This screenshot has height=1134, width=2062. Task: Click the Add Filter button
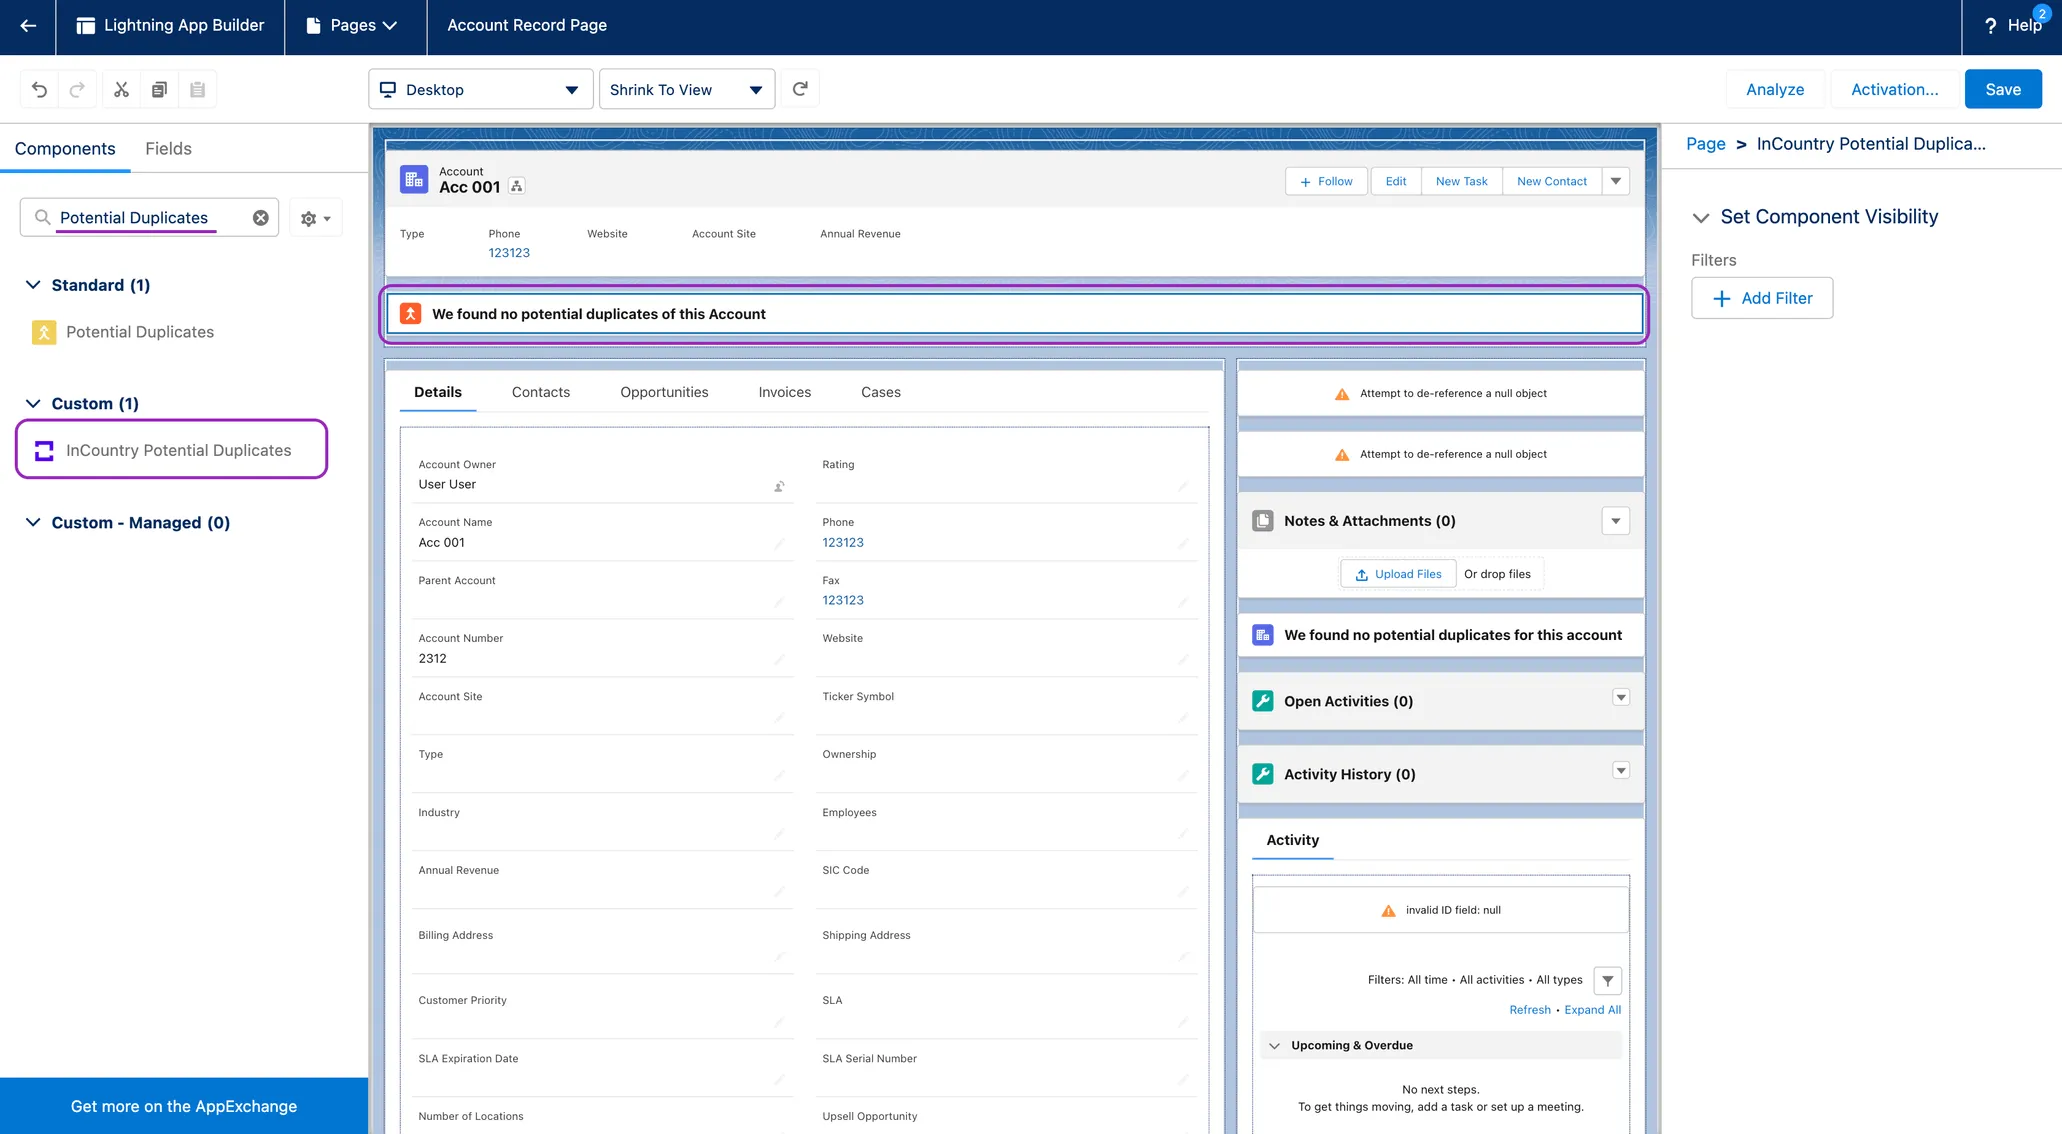(x=1761, y=298)
